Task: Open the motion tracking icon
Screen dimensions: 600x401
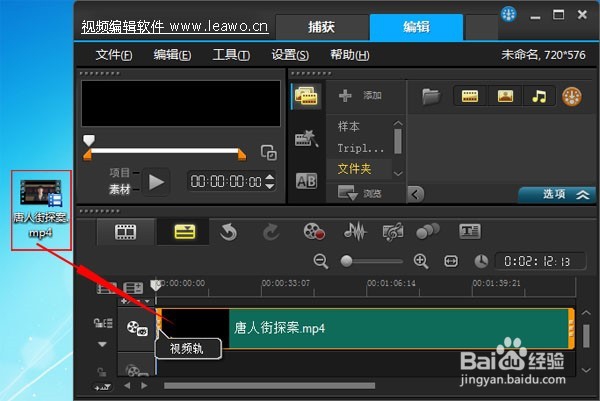Action: [427, 231]
